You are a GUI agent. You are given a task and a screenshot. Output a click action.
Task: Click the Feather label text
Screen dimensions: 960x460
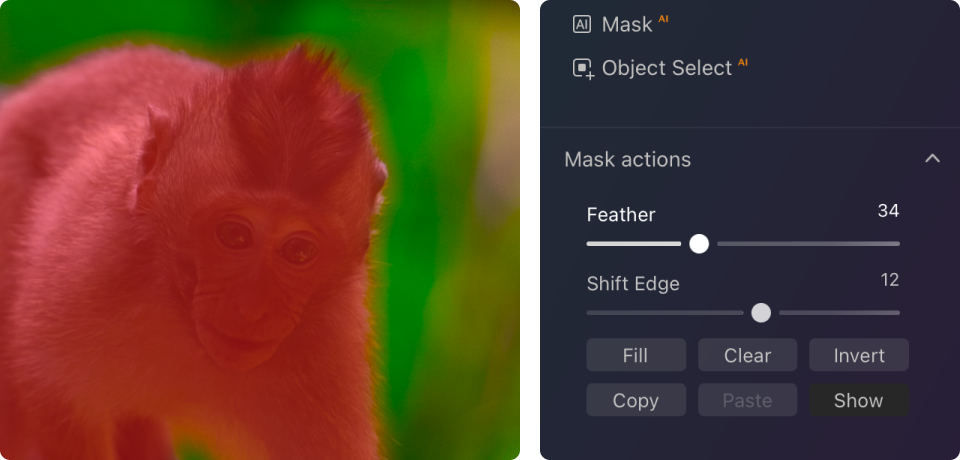(x=621, y=215)
